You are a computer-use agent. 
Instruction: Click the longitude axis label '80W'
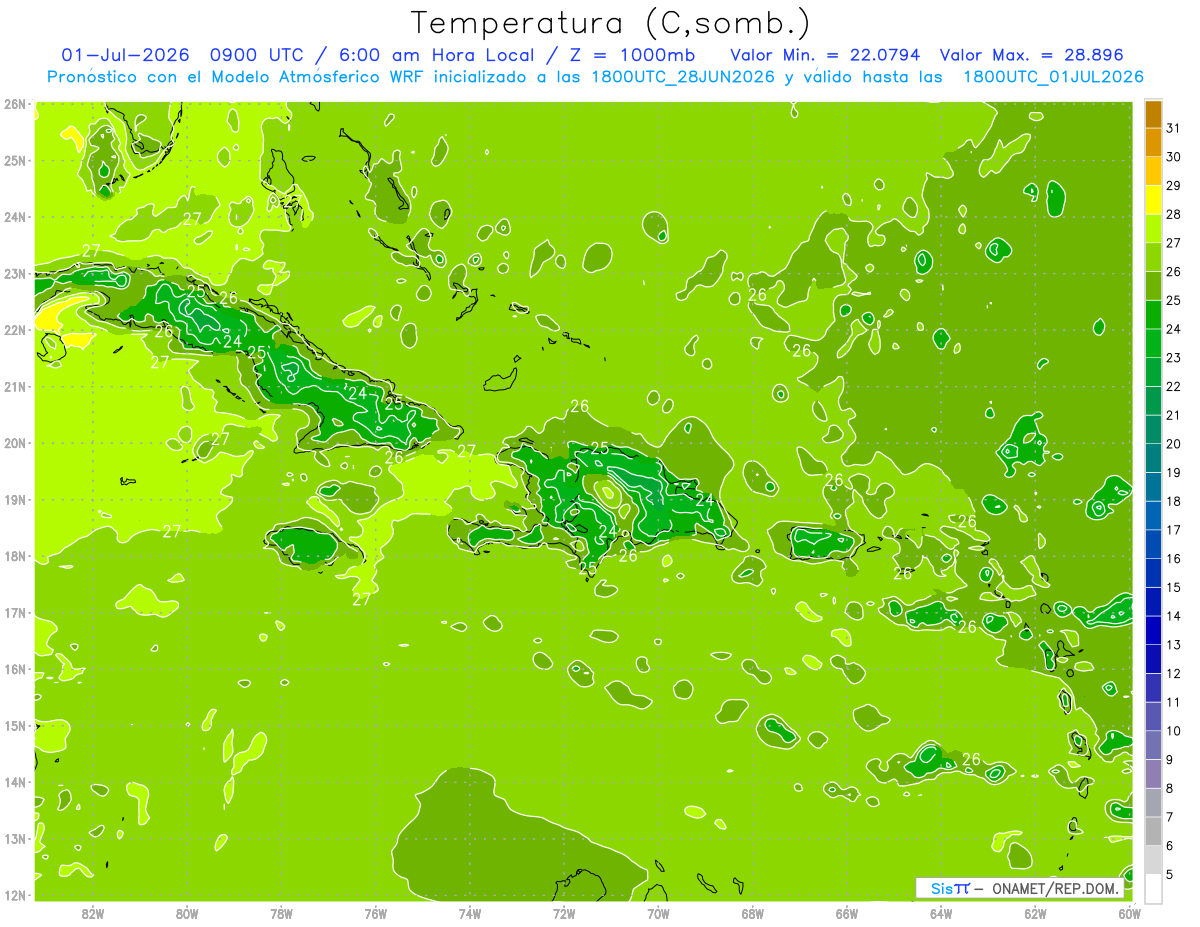[187, 913]
